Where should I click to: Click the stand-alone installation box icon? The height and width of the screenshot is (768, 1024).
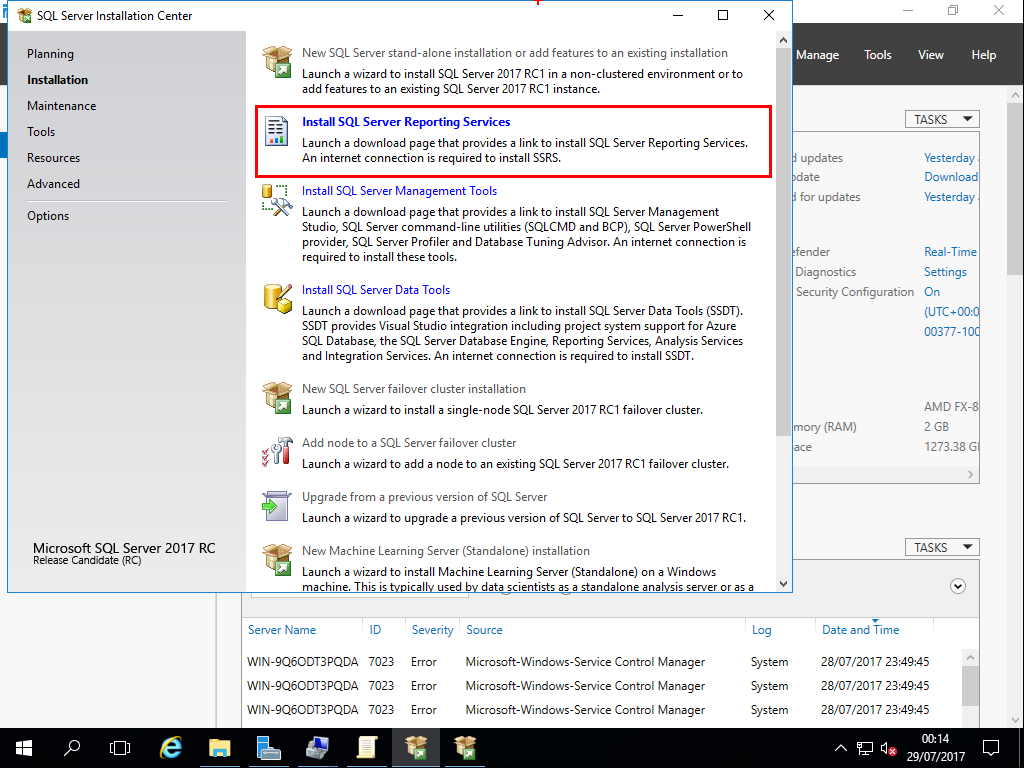point(277,61)
